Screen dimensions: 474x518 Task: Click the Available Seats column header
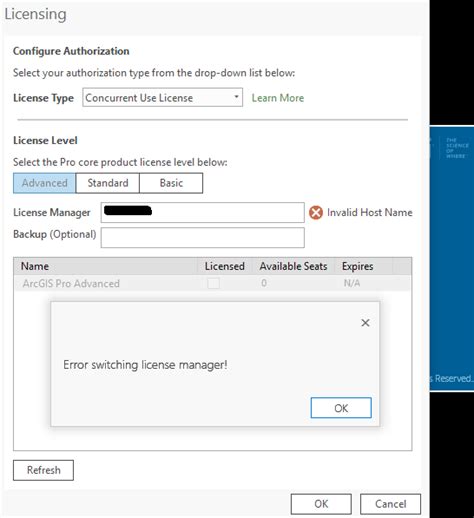pos(293,266)
